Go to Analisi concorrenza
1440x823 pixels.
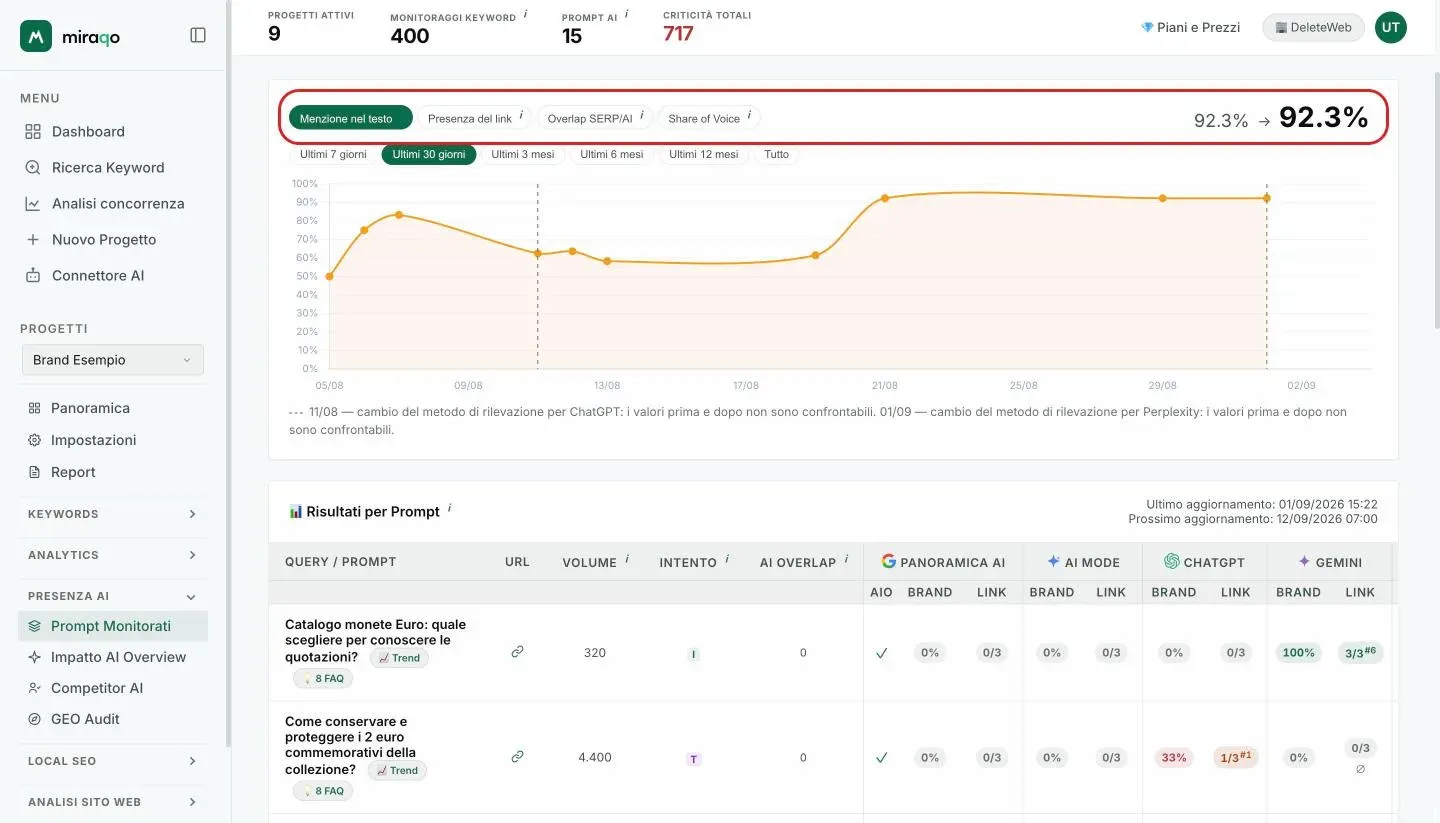point(118,204)
